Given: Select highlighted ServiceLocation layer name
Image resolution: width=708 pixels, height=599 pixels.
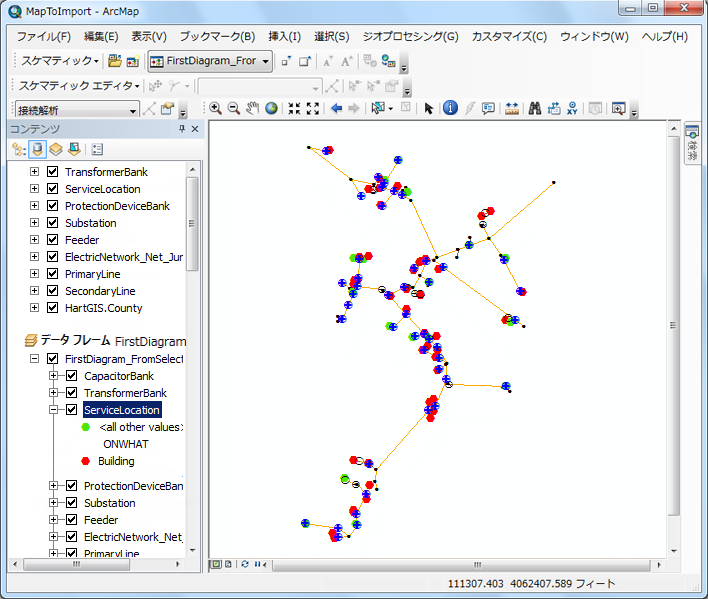Looking at the screenshot, I should (x=122, y=410).
